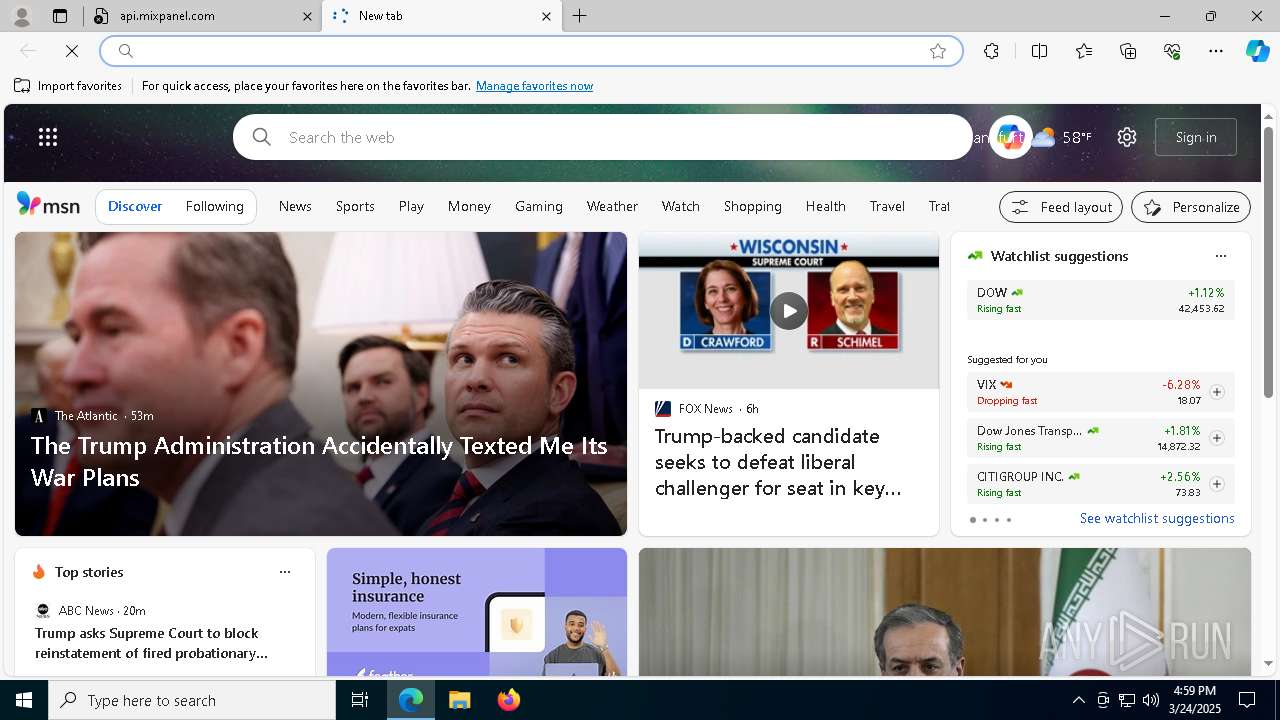Image resolution: width=1280 pixels, height=720 pixels.
Task: Toggle split screen view
Action: 1039,51
